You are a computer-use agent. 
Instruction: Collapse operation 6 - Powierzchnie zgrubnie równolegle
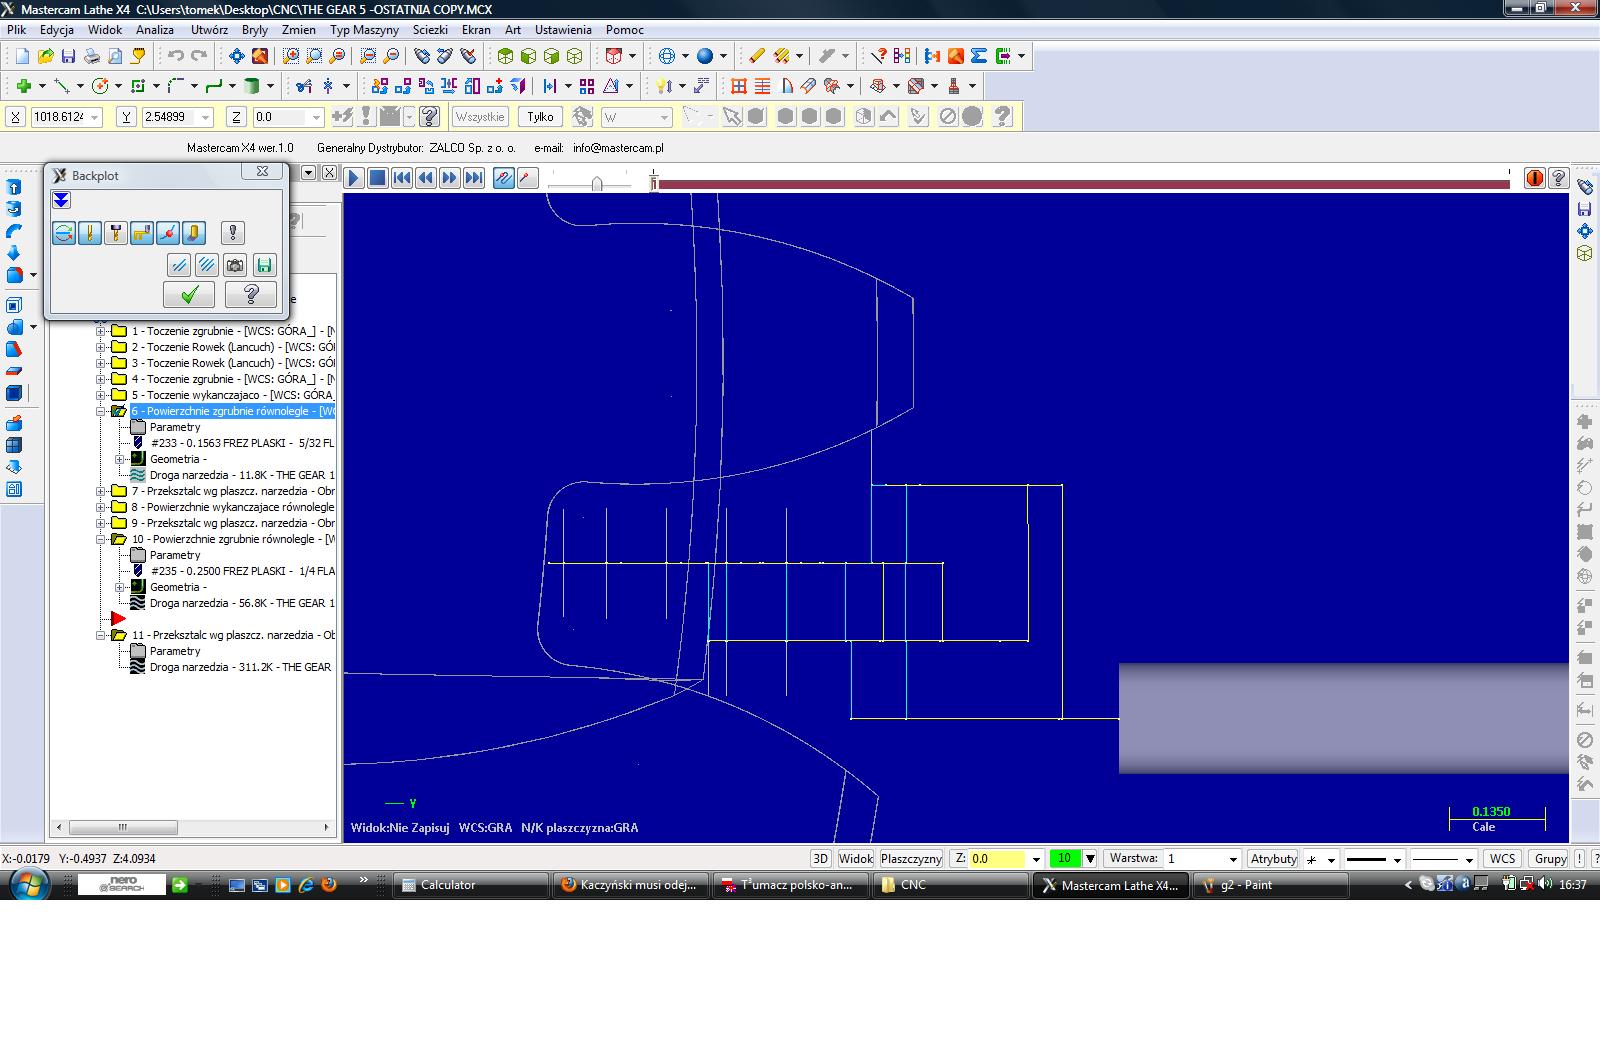[101, 411]
